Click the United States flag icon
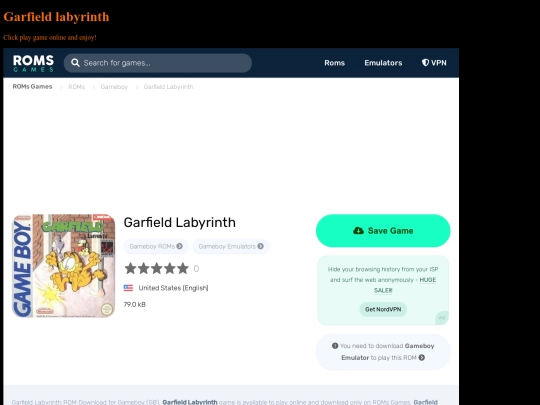This screenshot has width=540, height=405. [x=128, y=288]
